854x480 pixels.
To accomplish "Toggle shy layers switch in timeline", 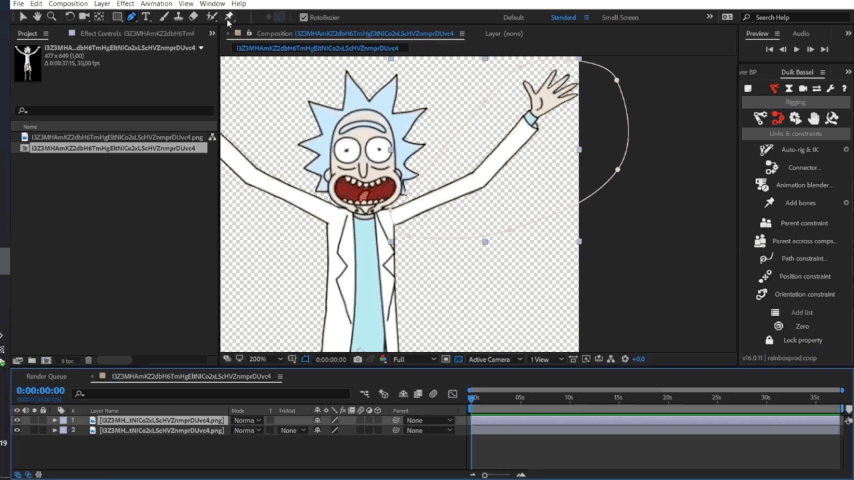I will tap(403, 393).
